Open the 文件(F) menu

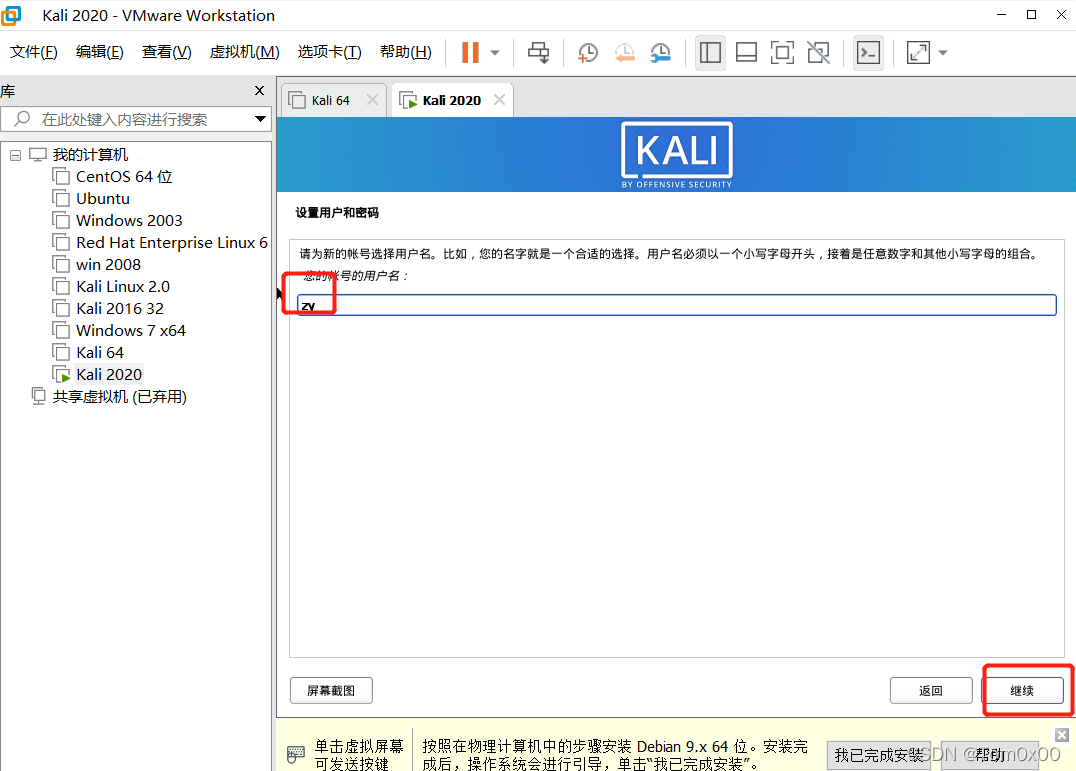pos(34,52)
